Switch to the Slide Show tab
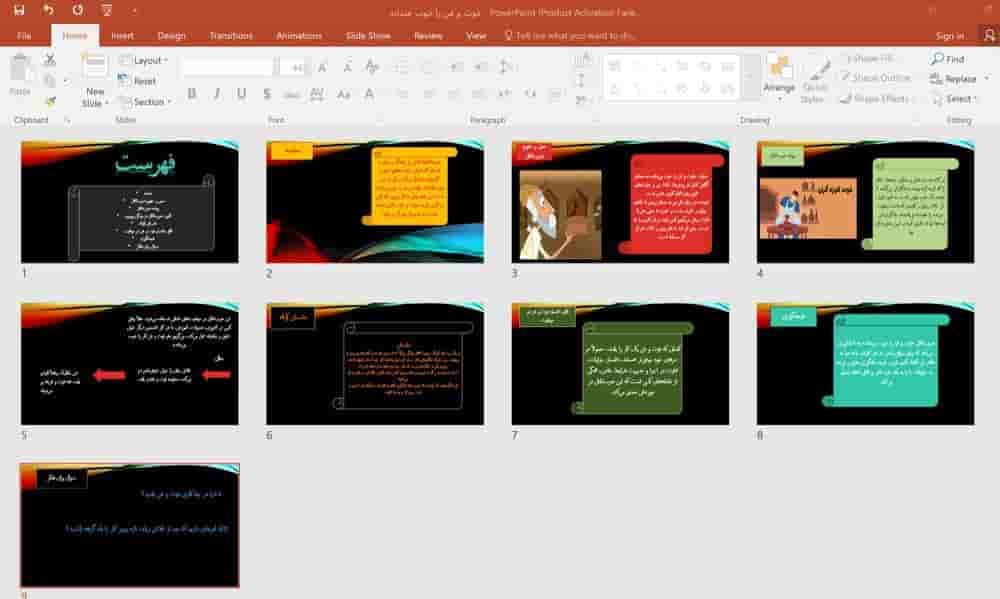Viewport: 1000px width, 599px height. (x=368, y=36)
